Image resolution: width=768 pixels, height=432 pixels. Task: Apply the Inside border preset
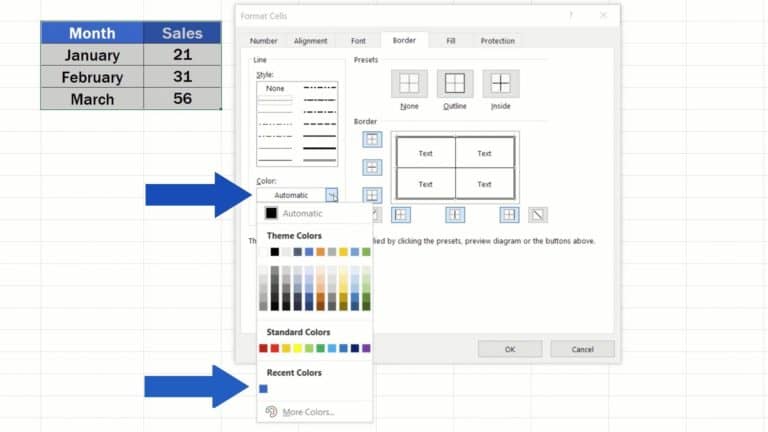tap(501, 84)
